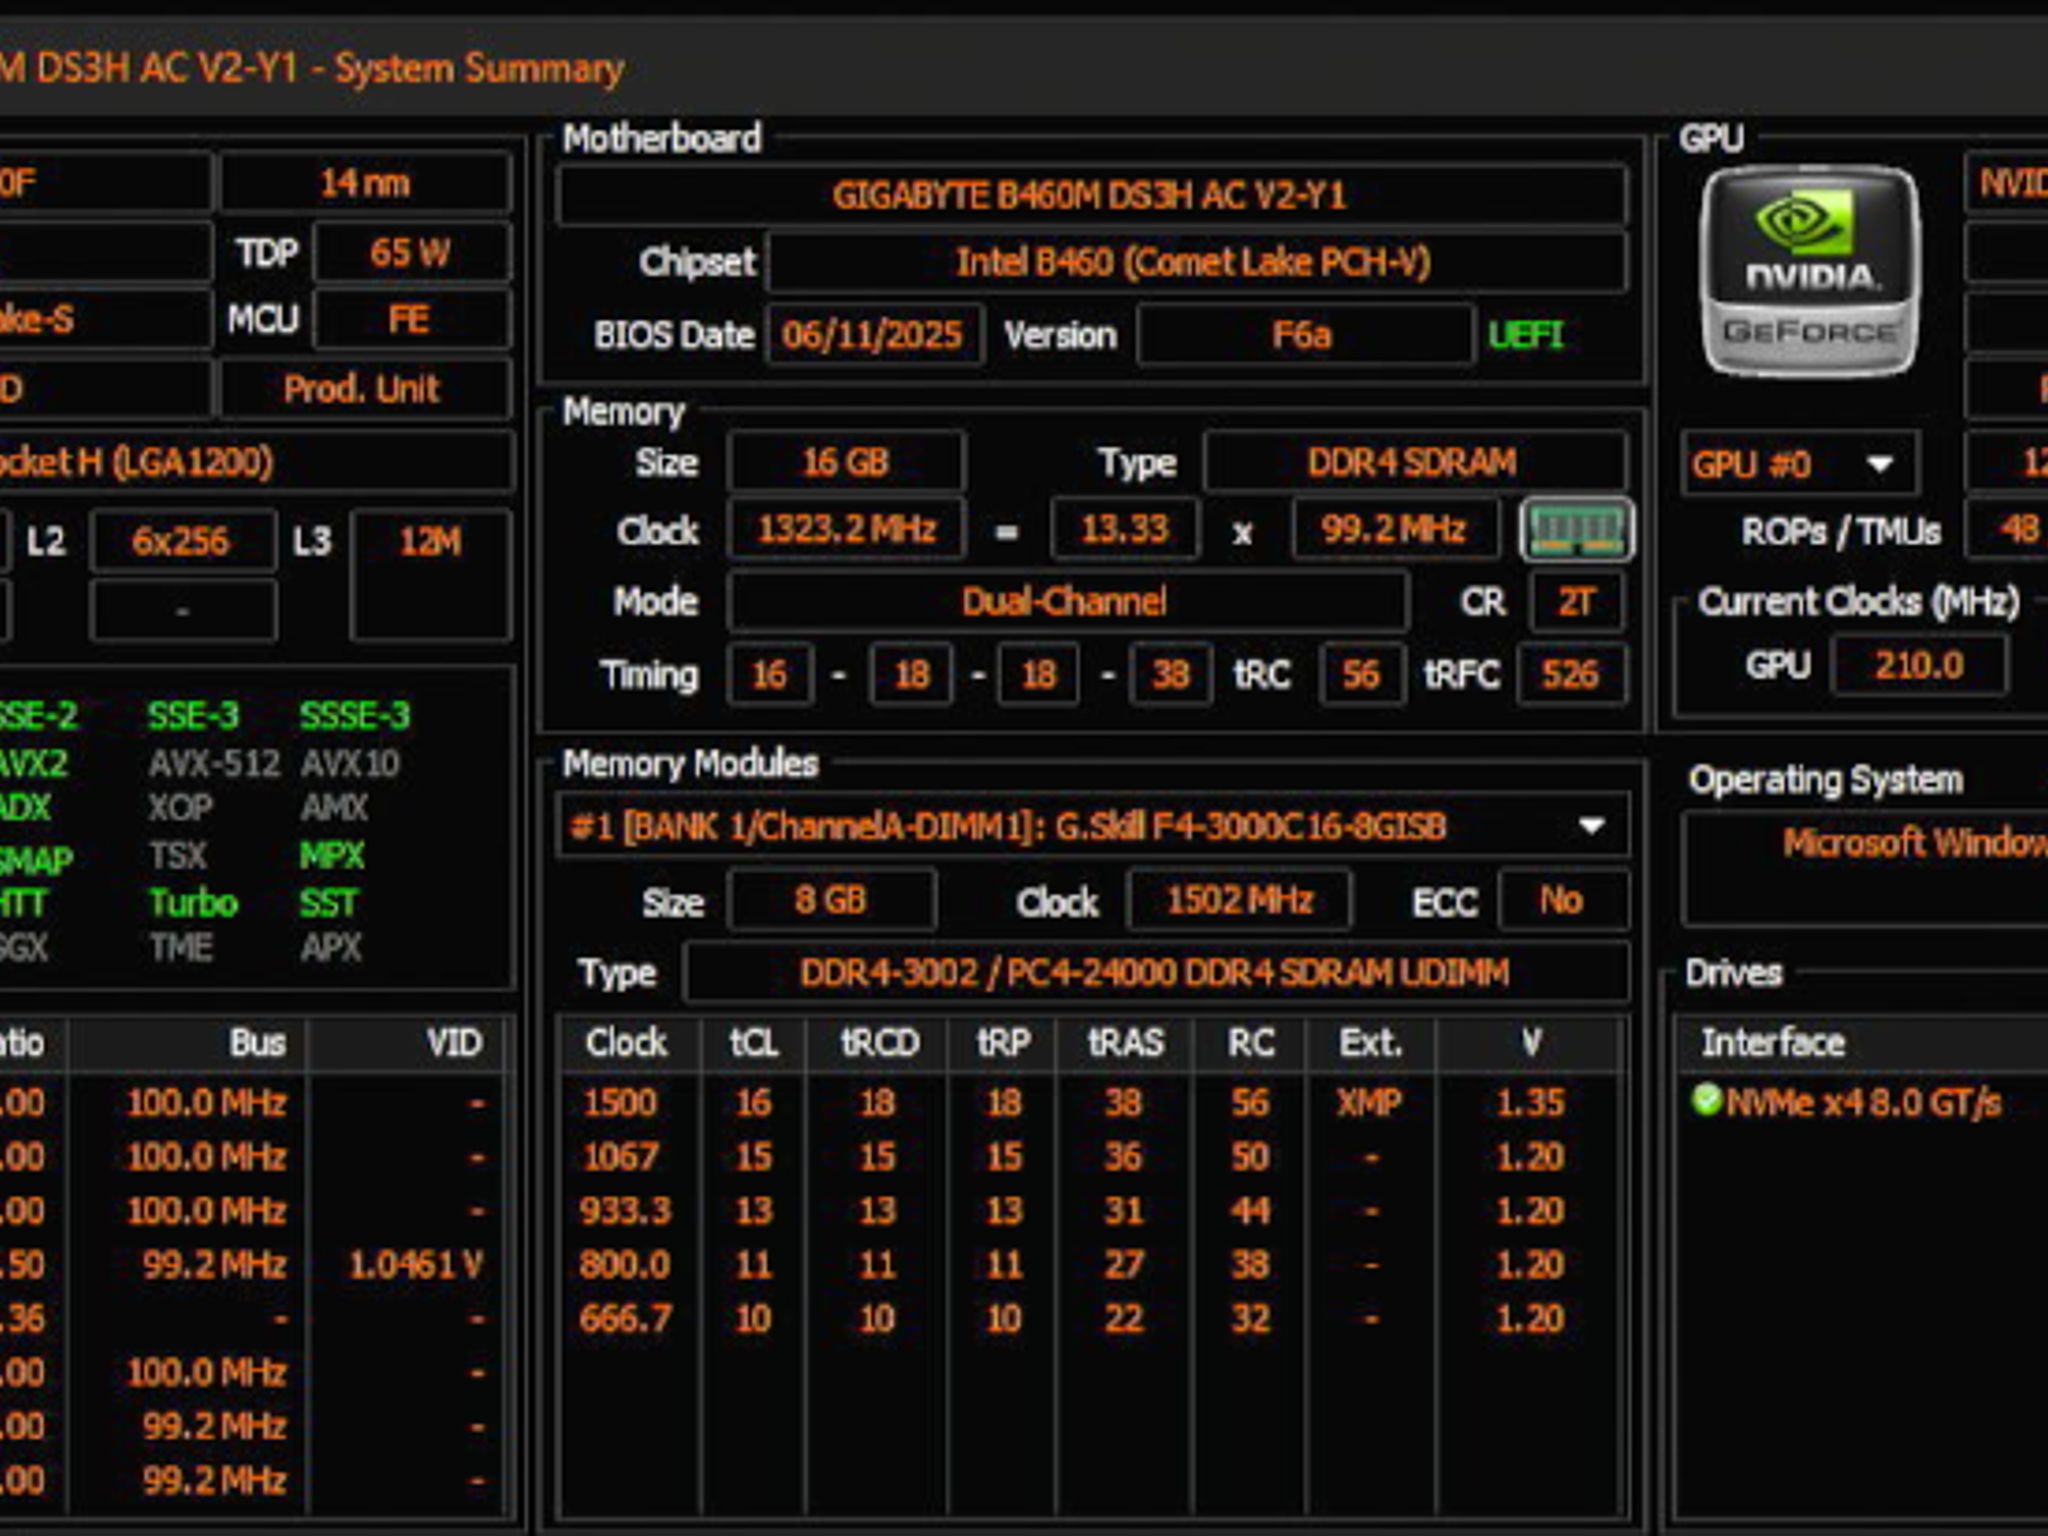Click the DDR4-3002 / PC4-24000 type field

coord(1156,973)
